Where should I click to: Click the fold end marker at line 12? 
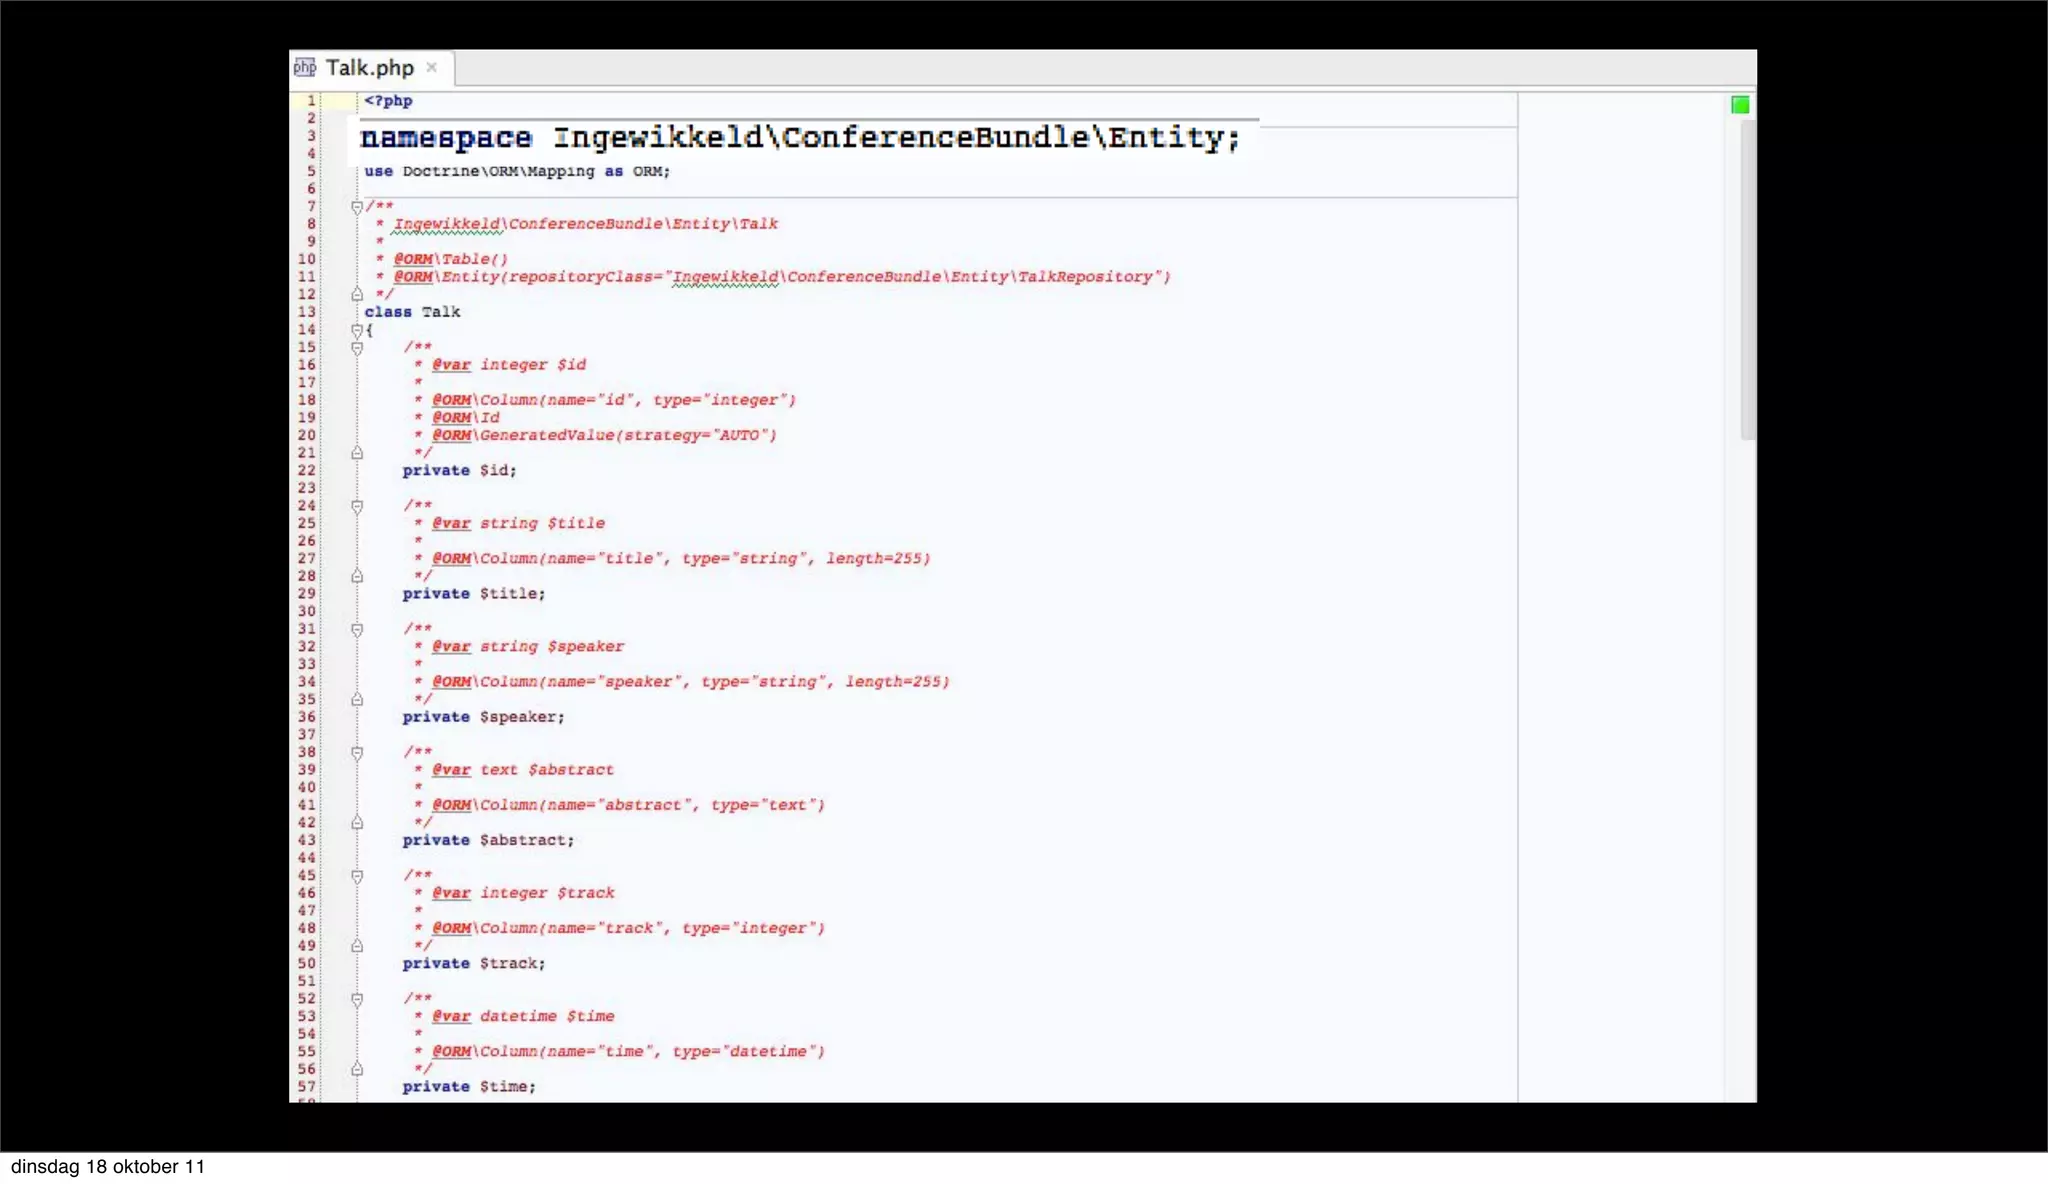click(x=357, y=294)
